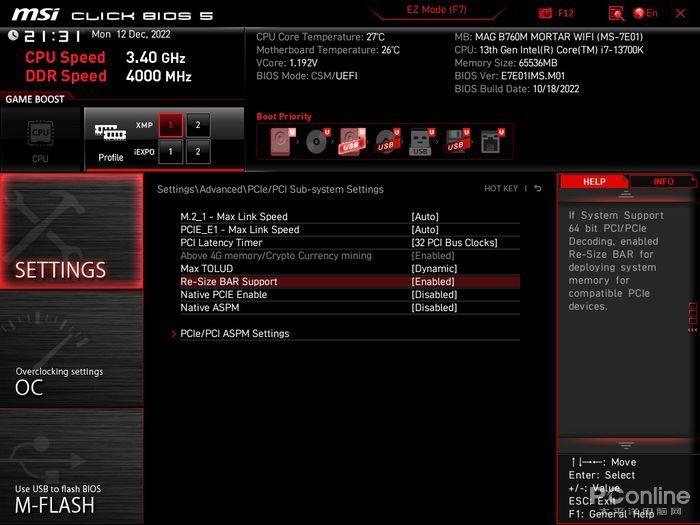
Task: Change PCI Latency Timer value option
Action: pyautogui.click(x=454, y=243)
